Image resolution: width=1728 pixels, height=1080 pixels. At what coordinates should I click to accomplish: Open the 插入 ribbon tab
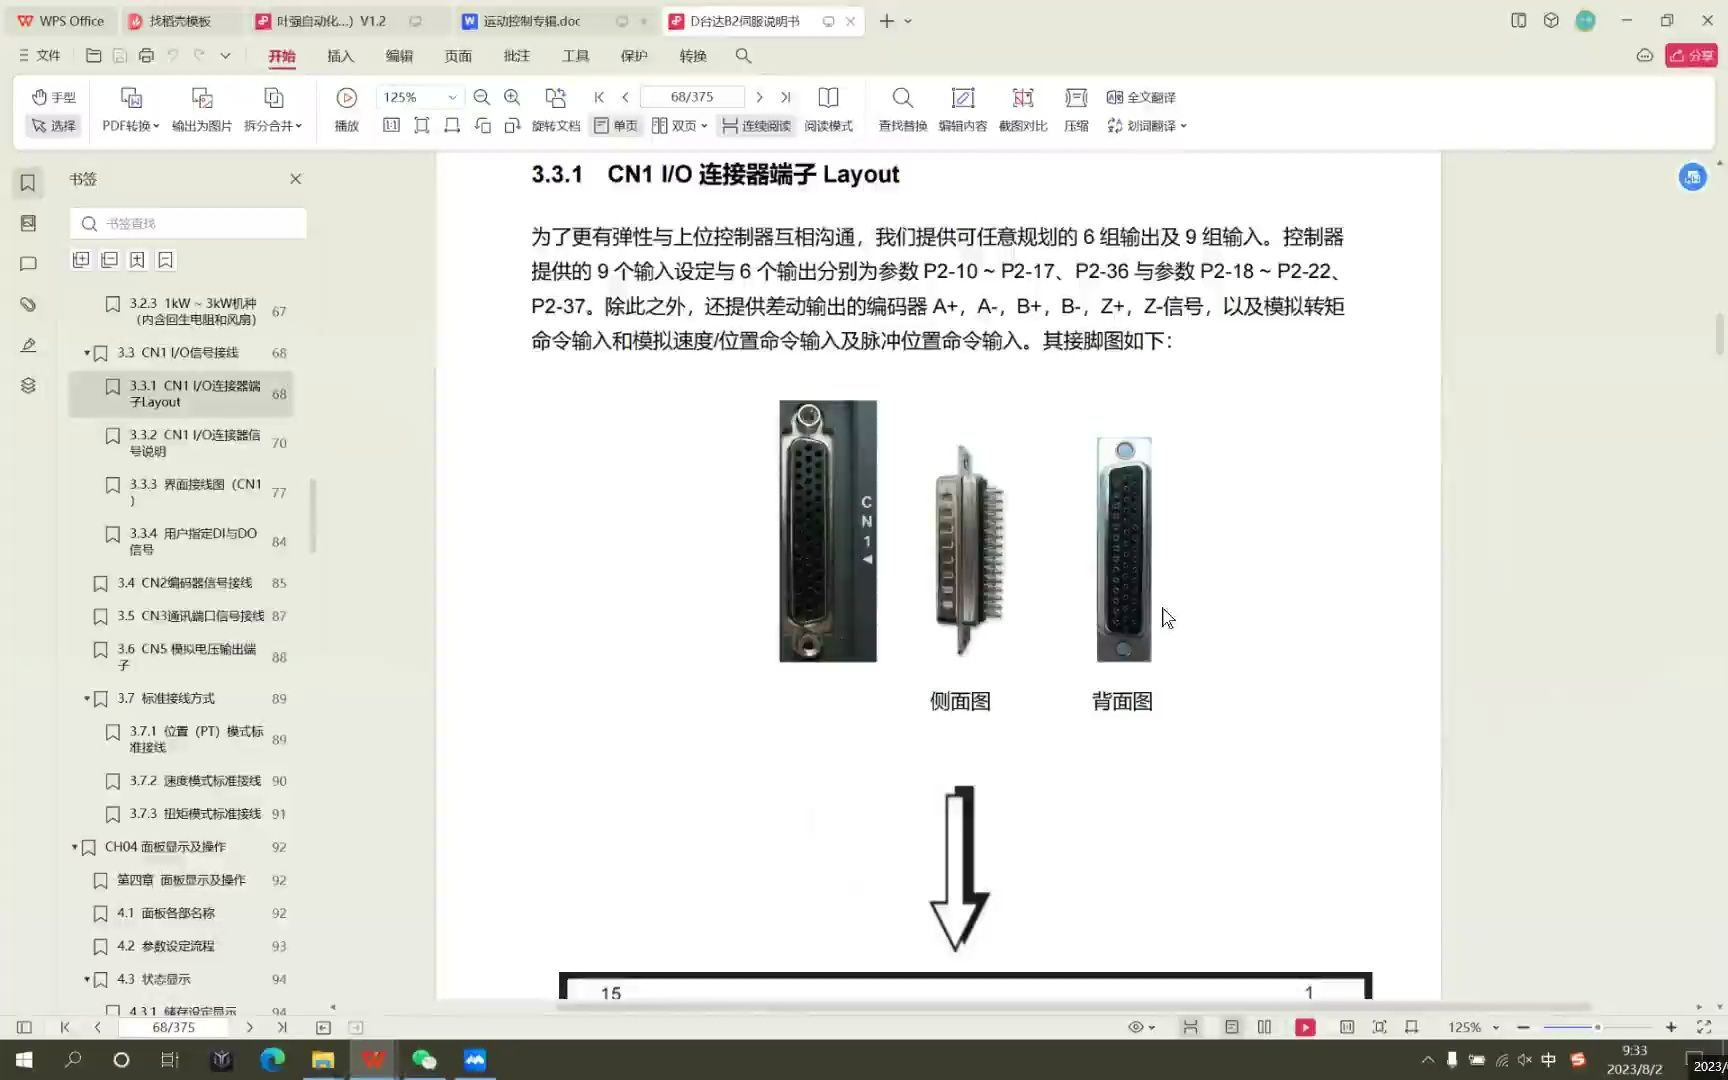(340, 56)
